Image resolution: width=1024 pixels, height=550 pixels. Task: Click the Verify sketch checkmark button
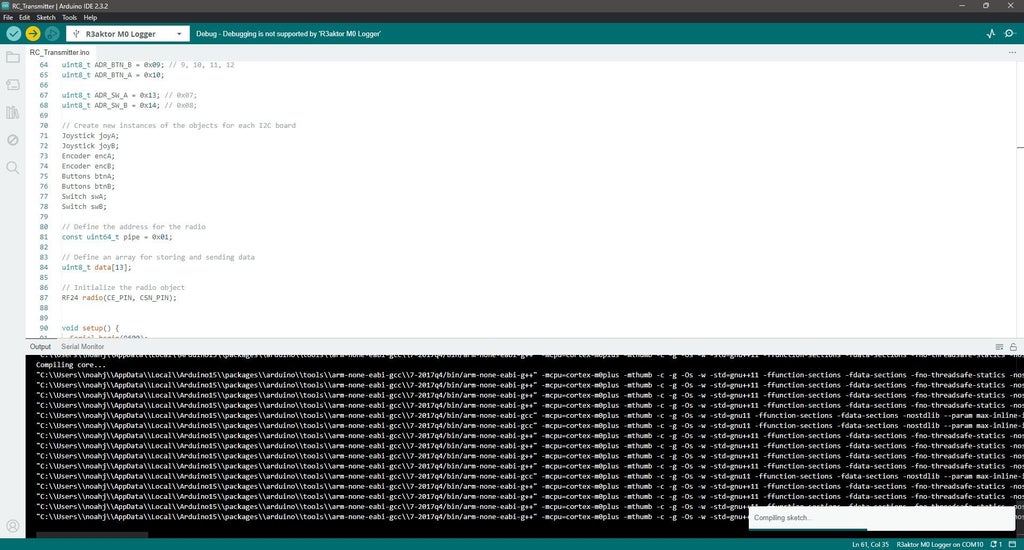(x=14, y=33)
